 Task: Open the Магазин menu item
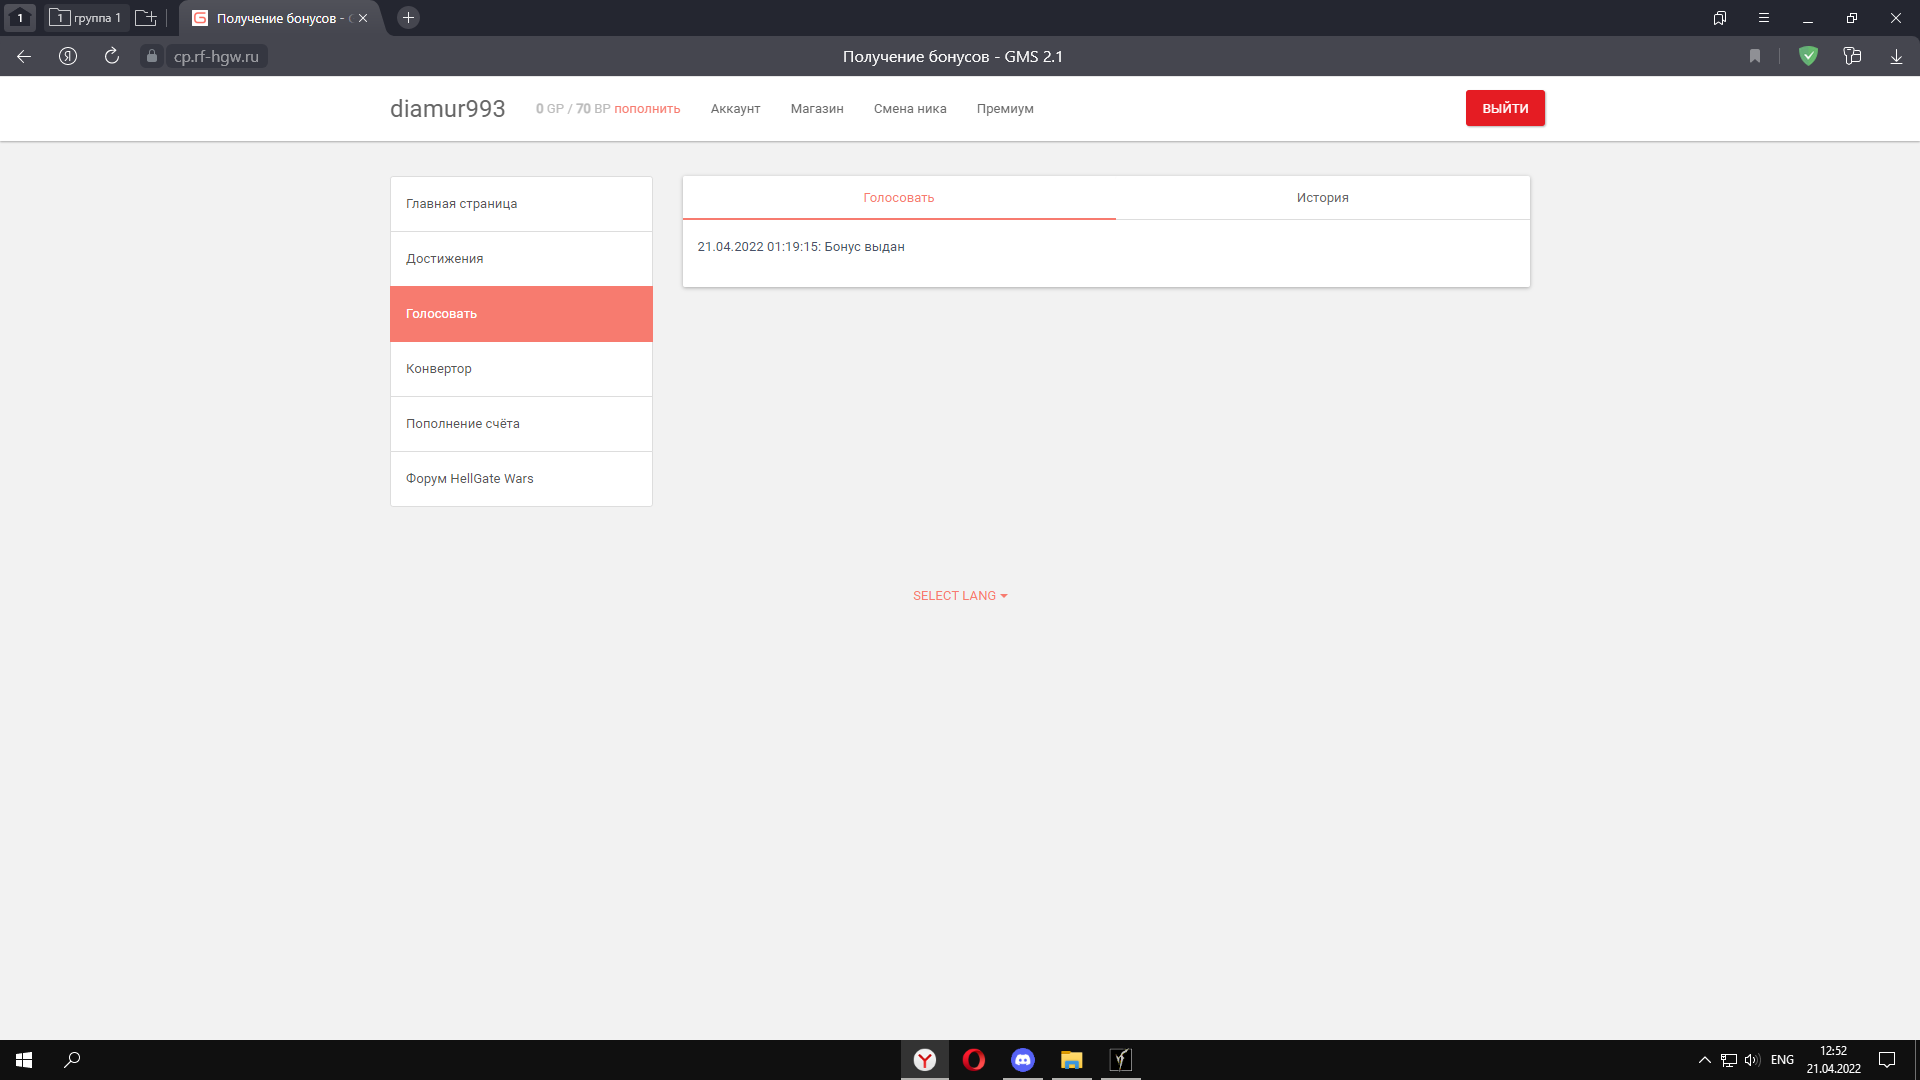coord(817,109)
